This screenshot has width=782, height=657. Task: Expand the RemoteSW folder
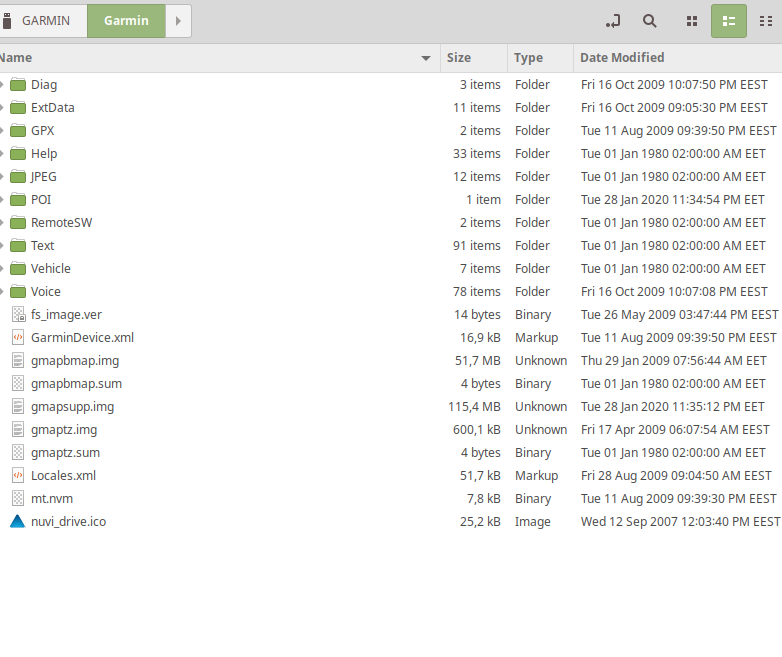click(x=2, y=222)
